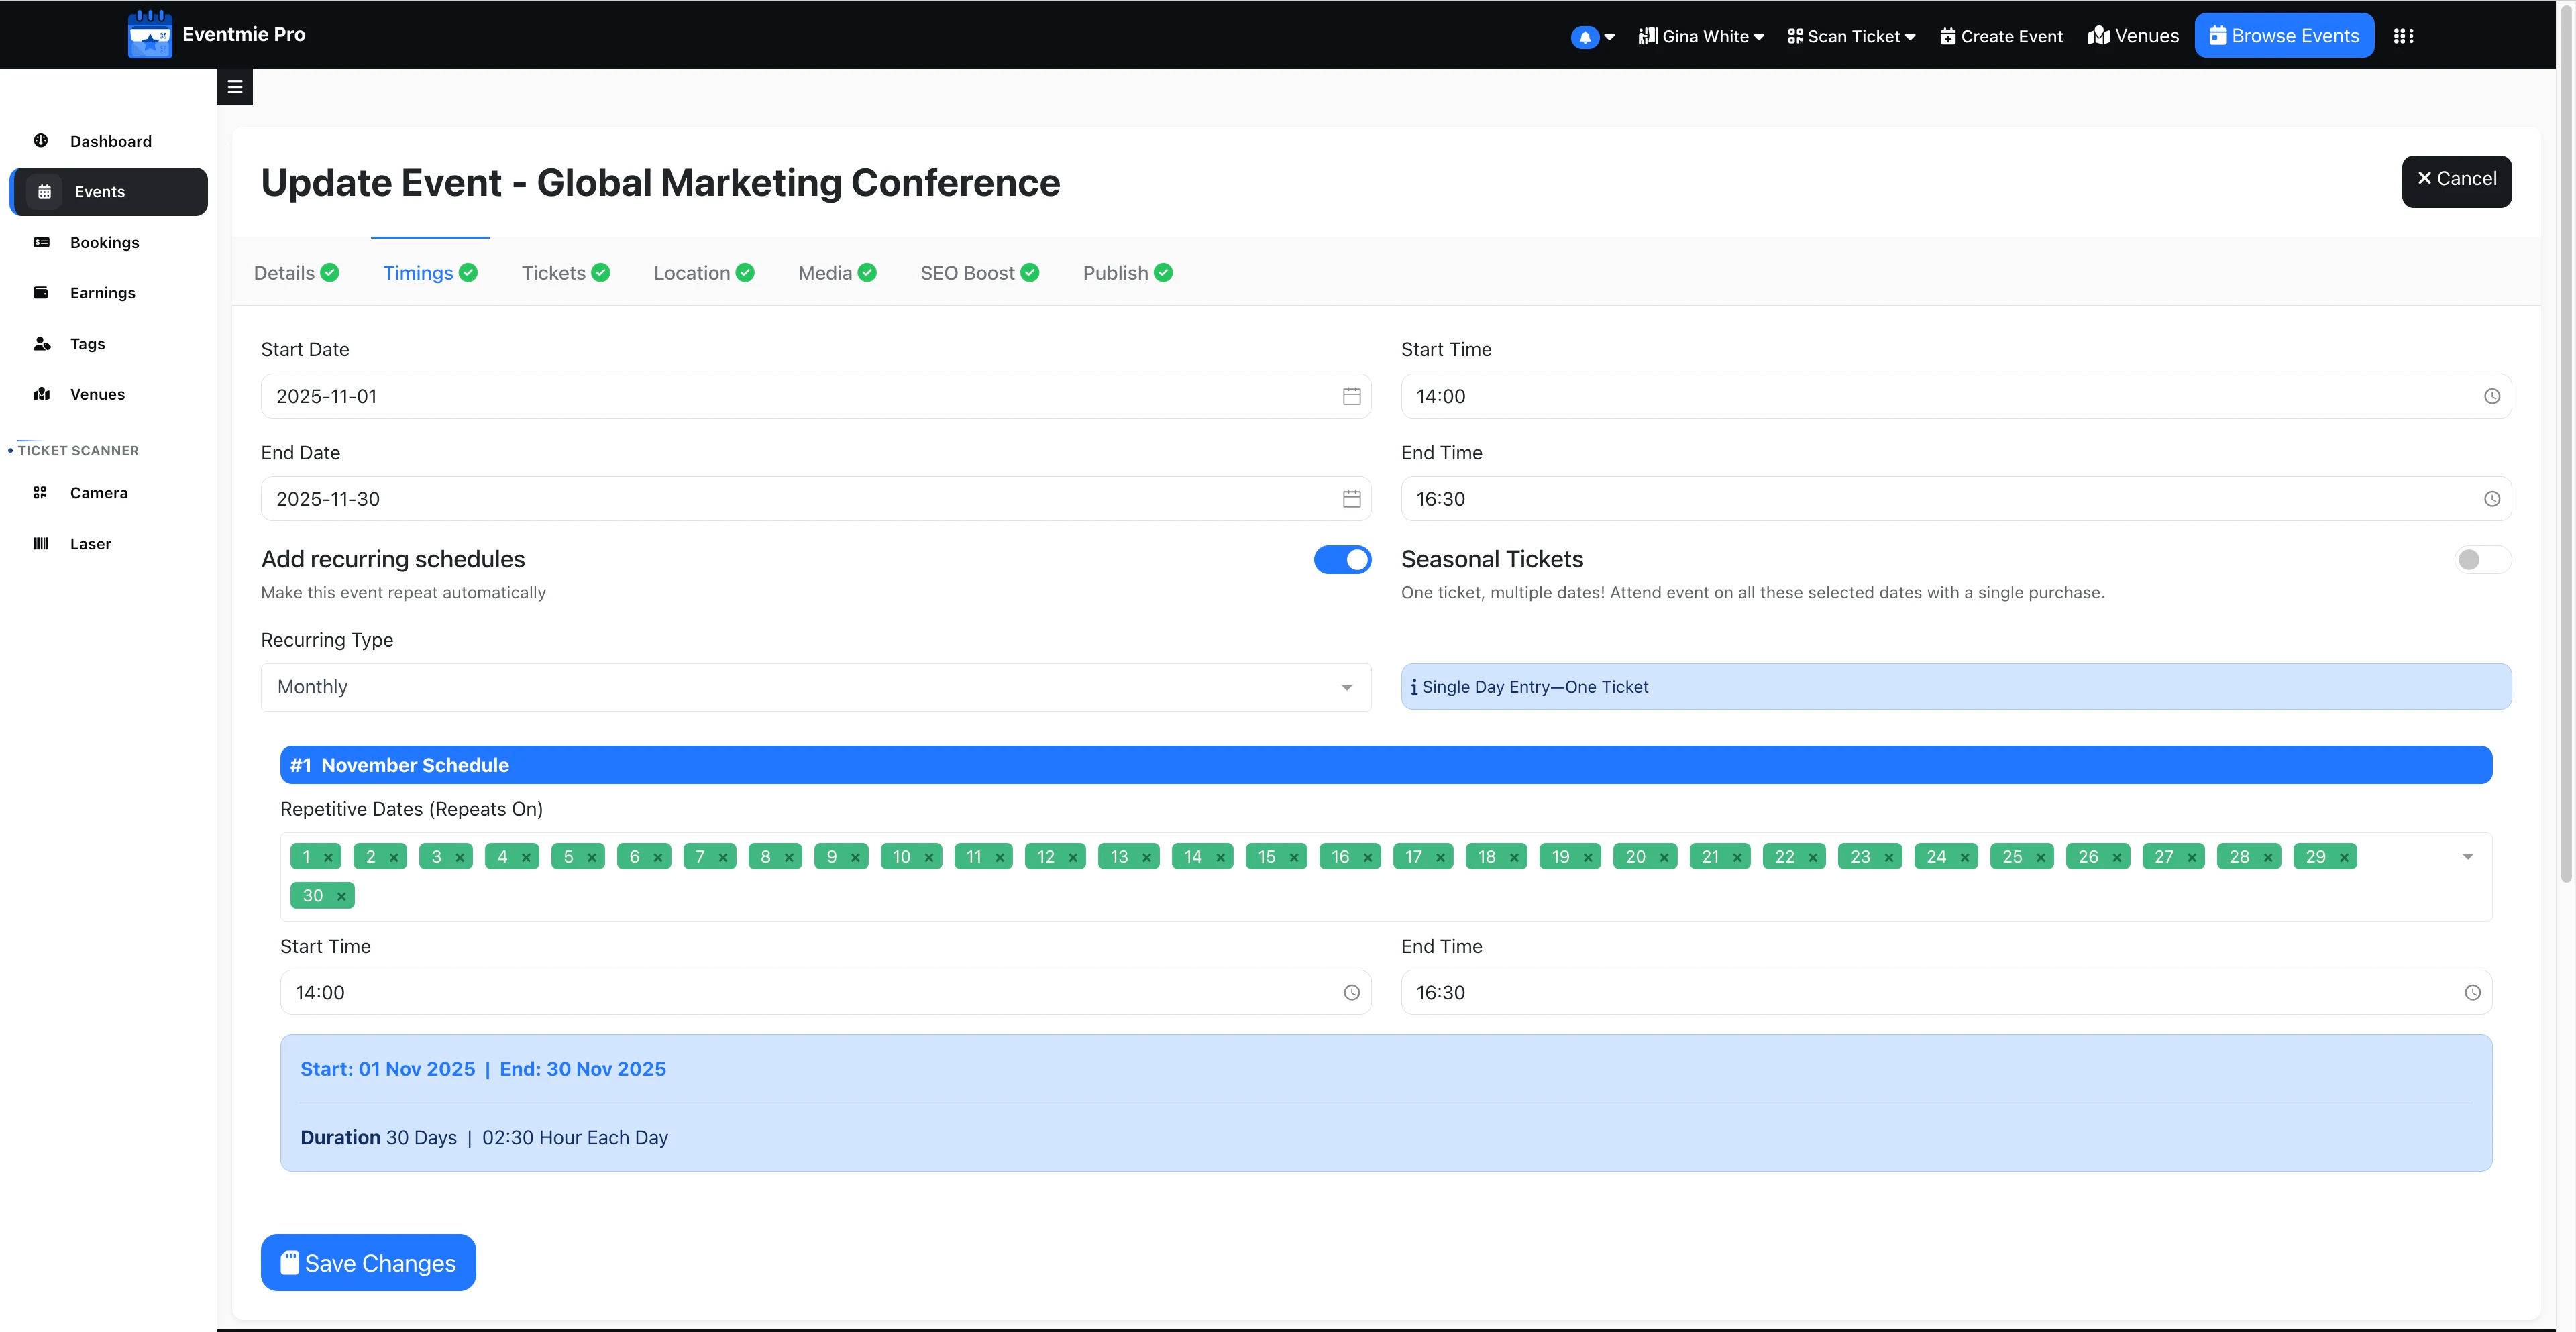Remove date 15 from repetitive dates

coord(1294,858)
